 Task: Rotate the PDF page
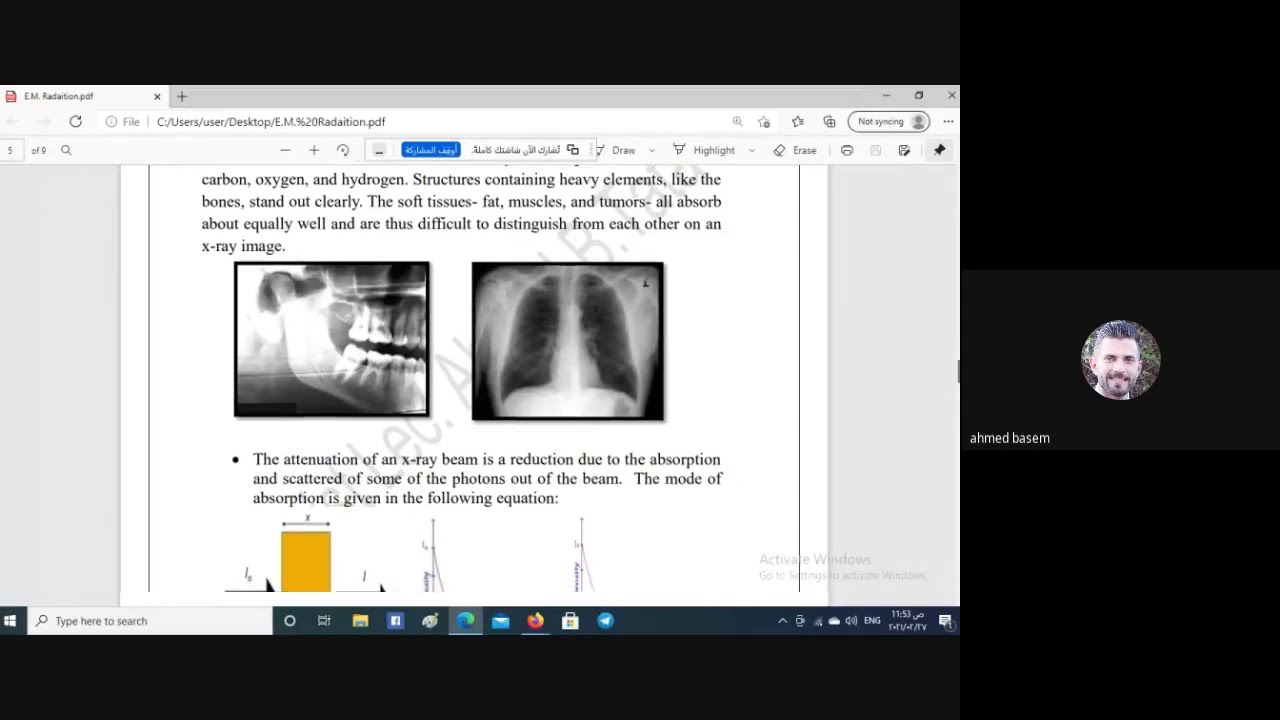coord(343,150)
